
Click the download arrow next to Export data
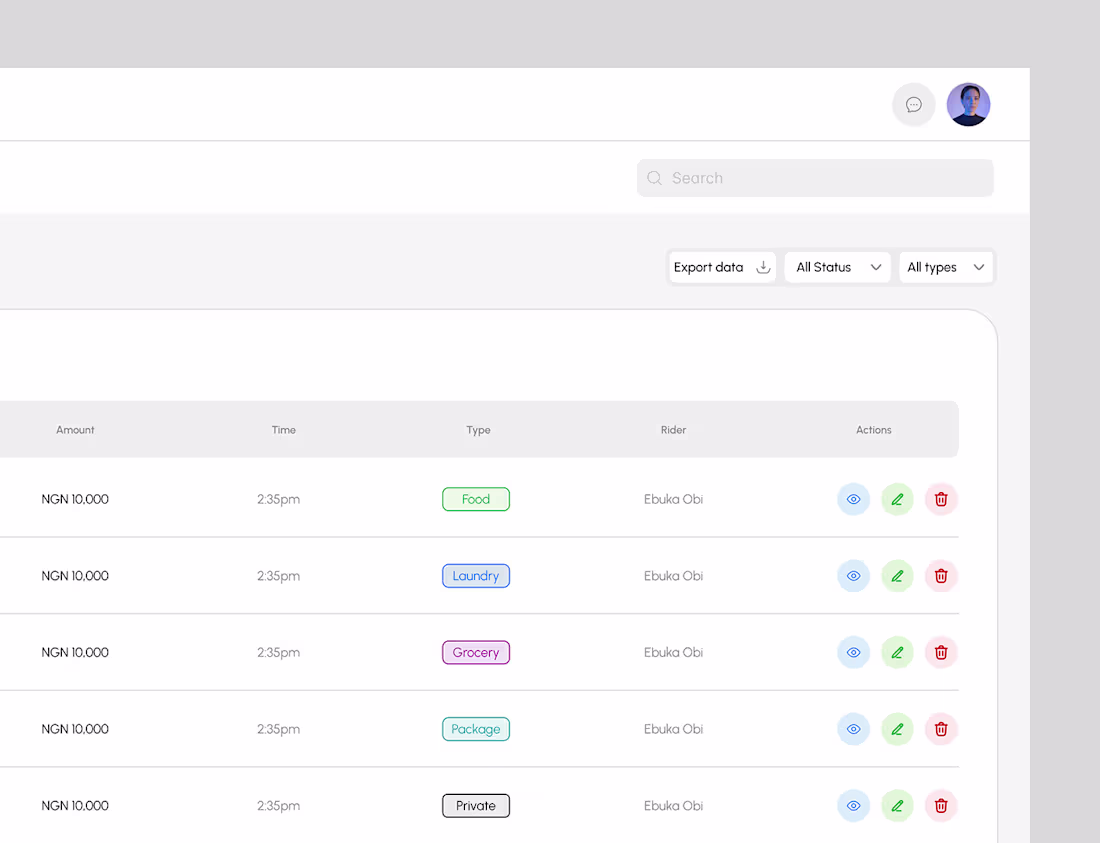point(762,267)
